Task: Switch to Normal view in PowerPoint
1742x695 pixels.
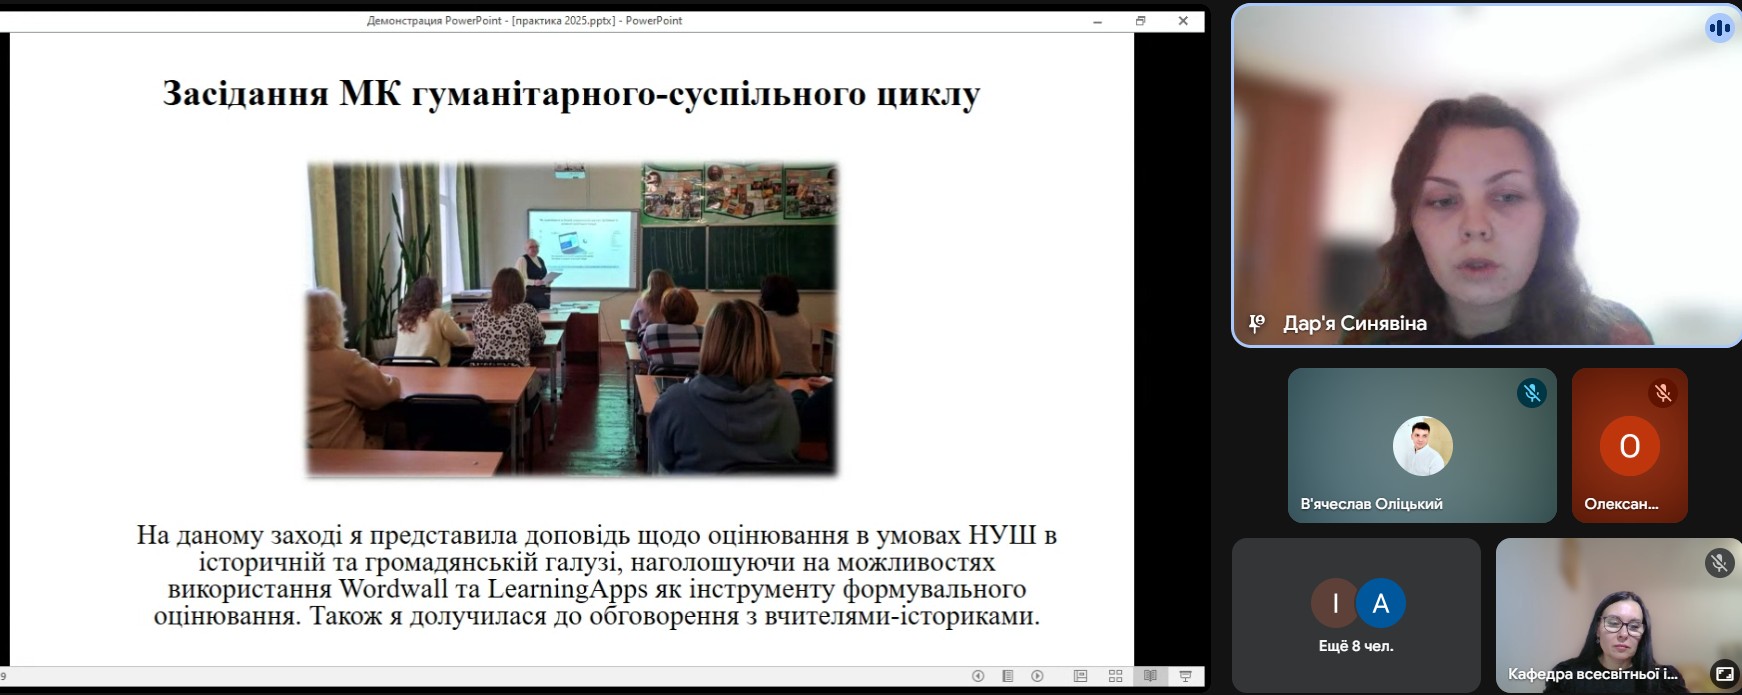Action: coord(1080,676)
